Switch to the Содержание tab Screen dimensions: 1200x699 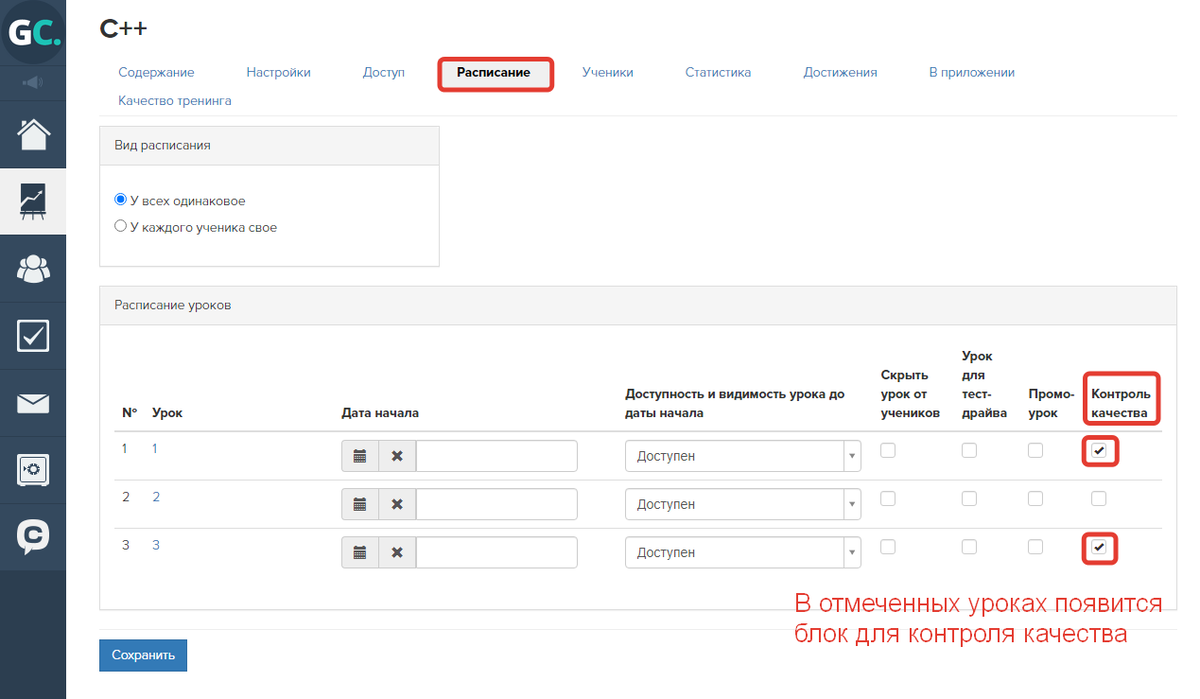156,72
